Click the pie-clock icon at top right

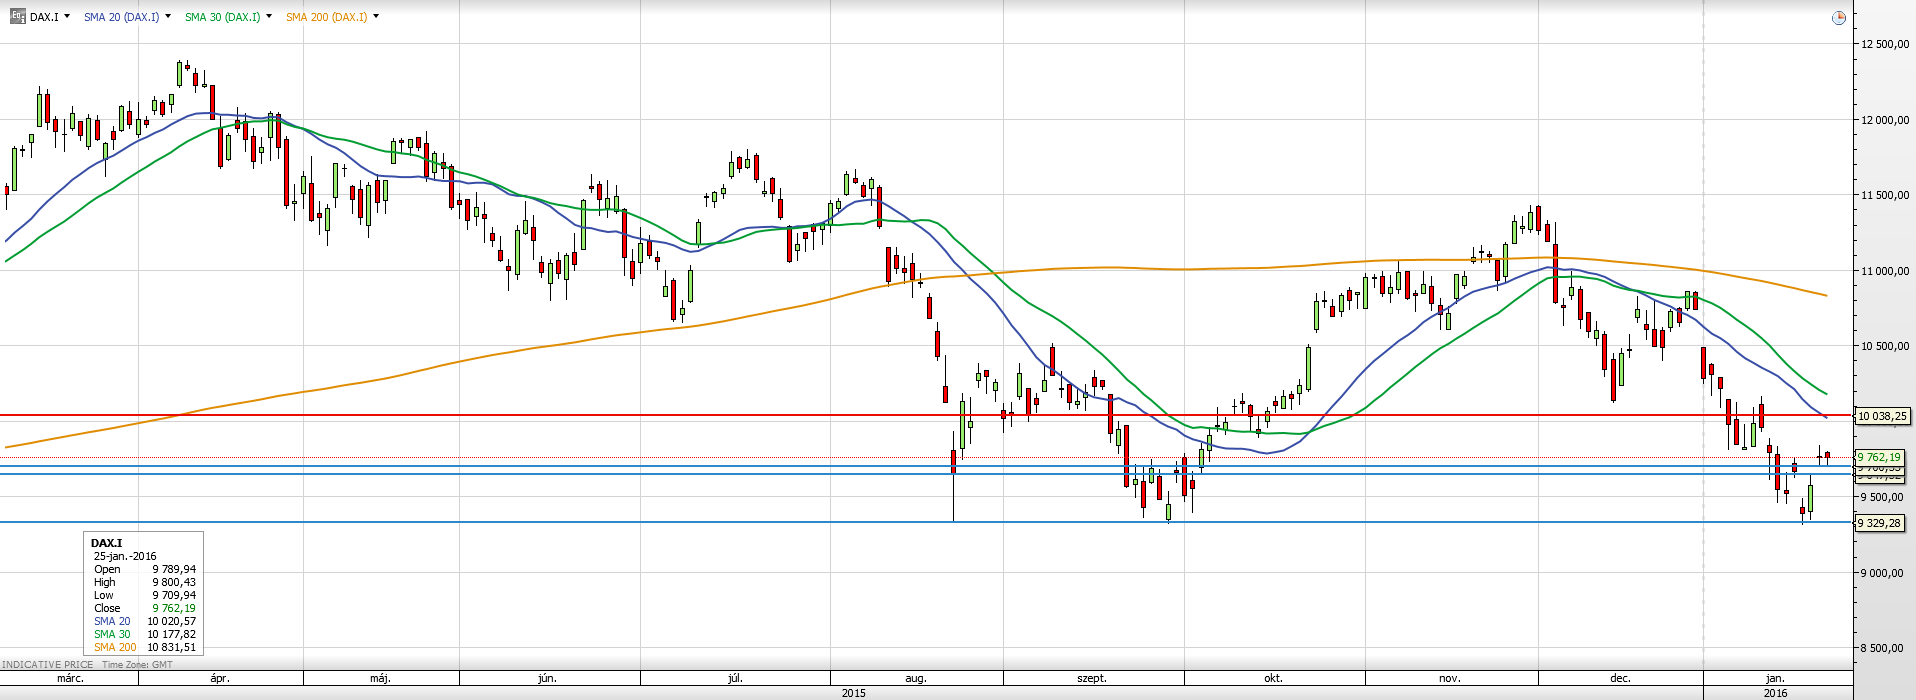[1838, 18]
